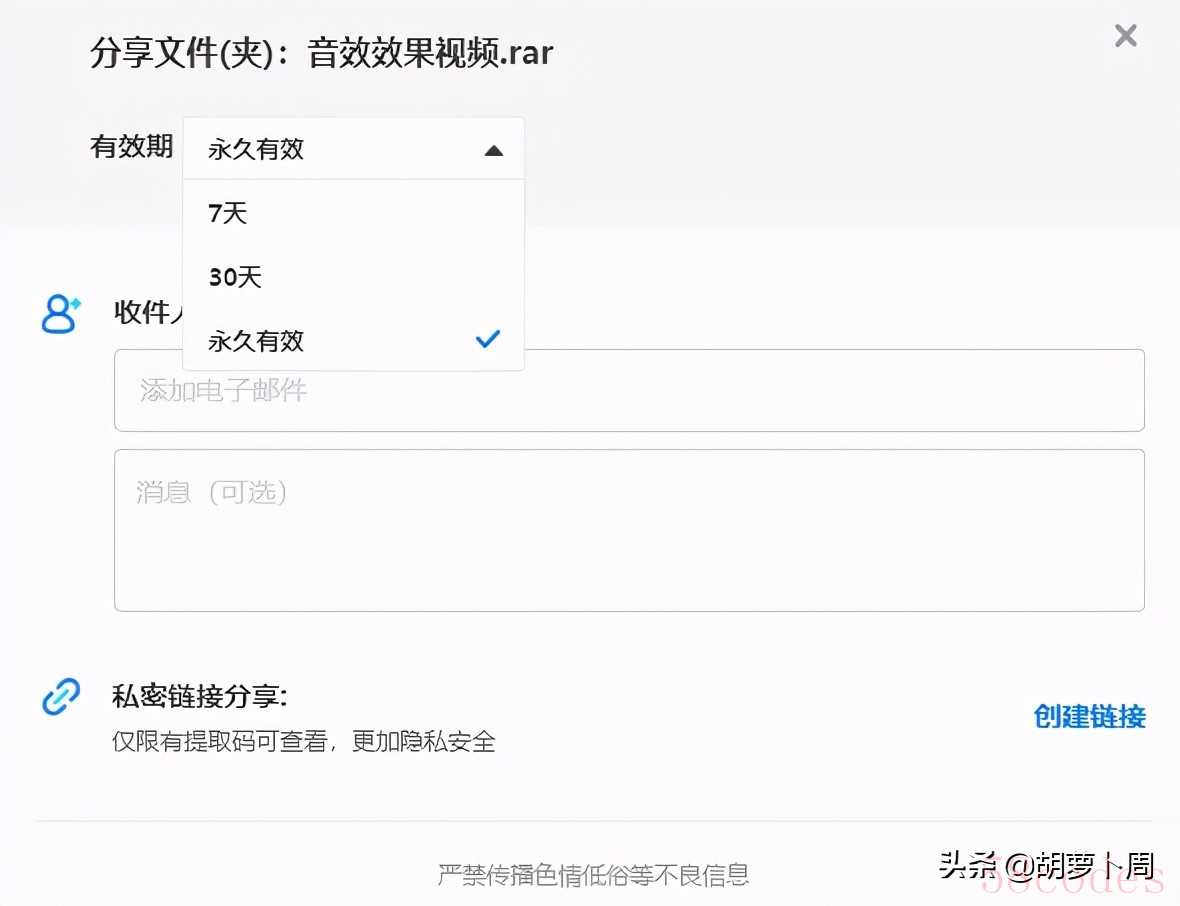
Task: Click the 有效期 label
Action: [131, 147]
